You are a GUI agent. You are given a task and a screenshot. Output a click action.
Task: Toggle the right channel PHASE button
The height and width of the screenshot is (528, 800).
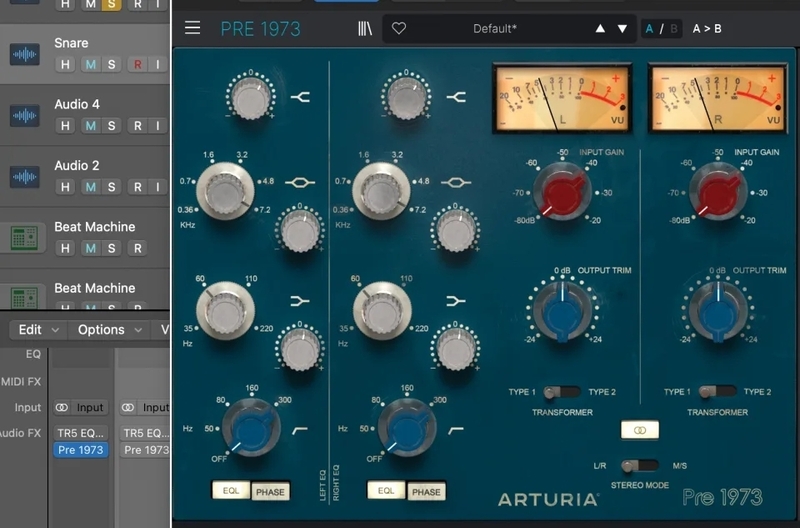(426, 491)
